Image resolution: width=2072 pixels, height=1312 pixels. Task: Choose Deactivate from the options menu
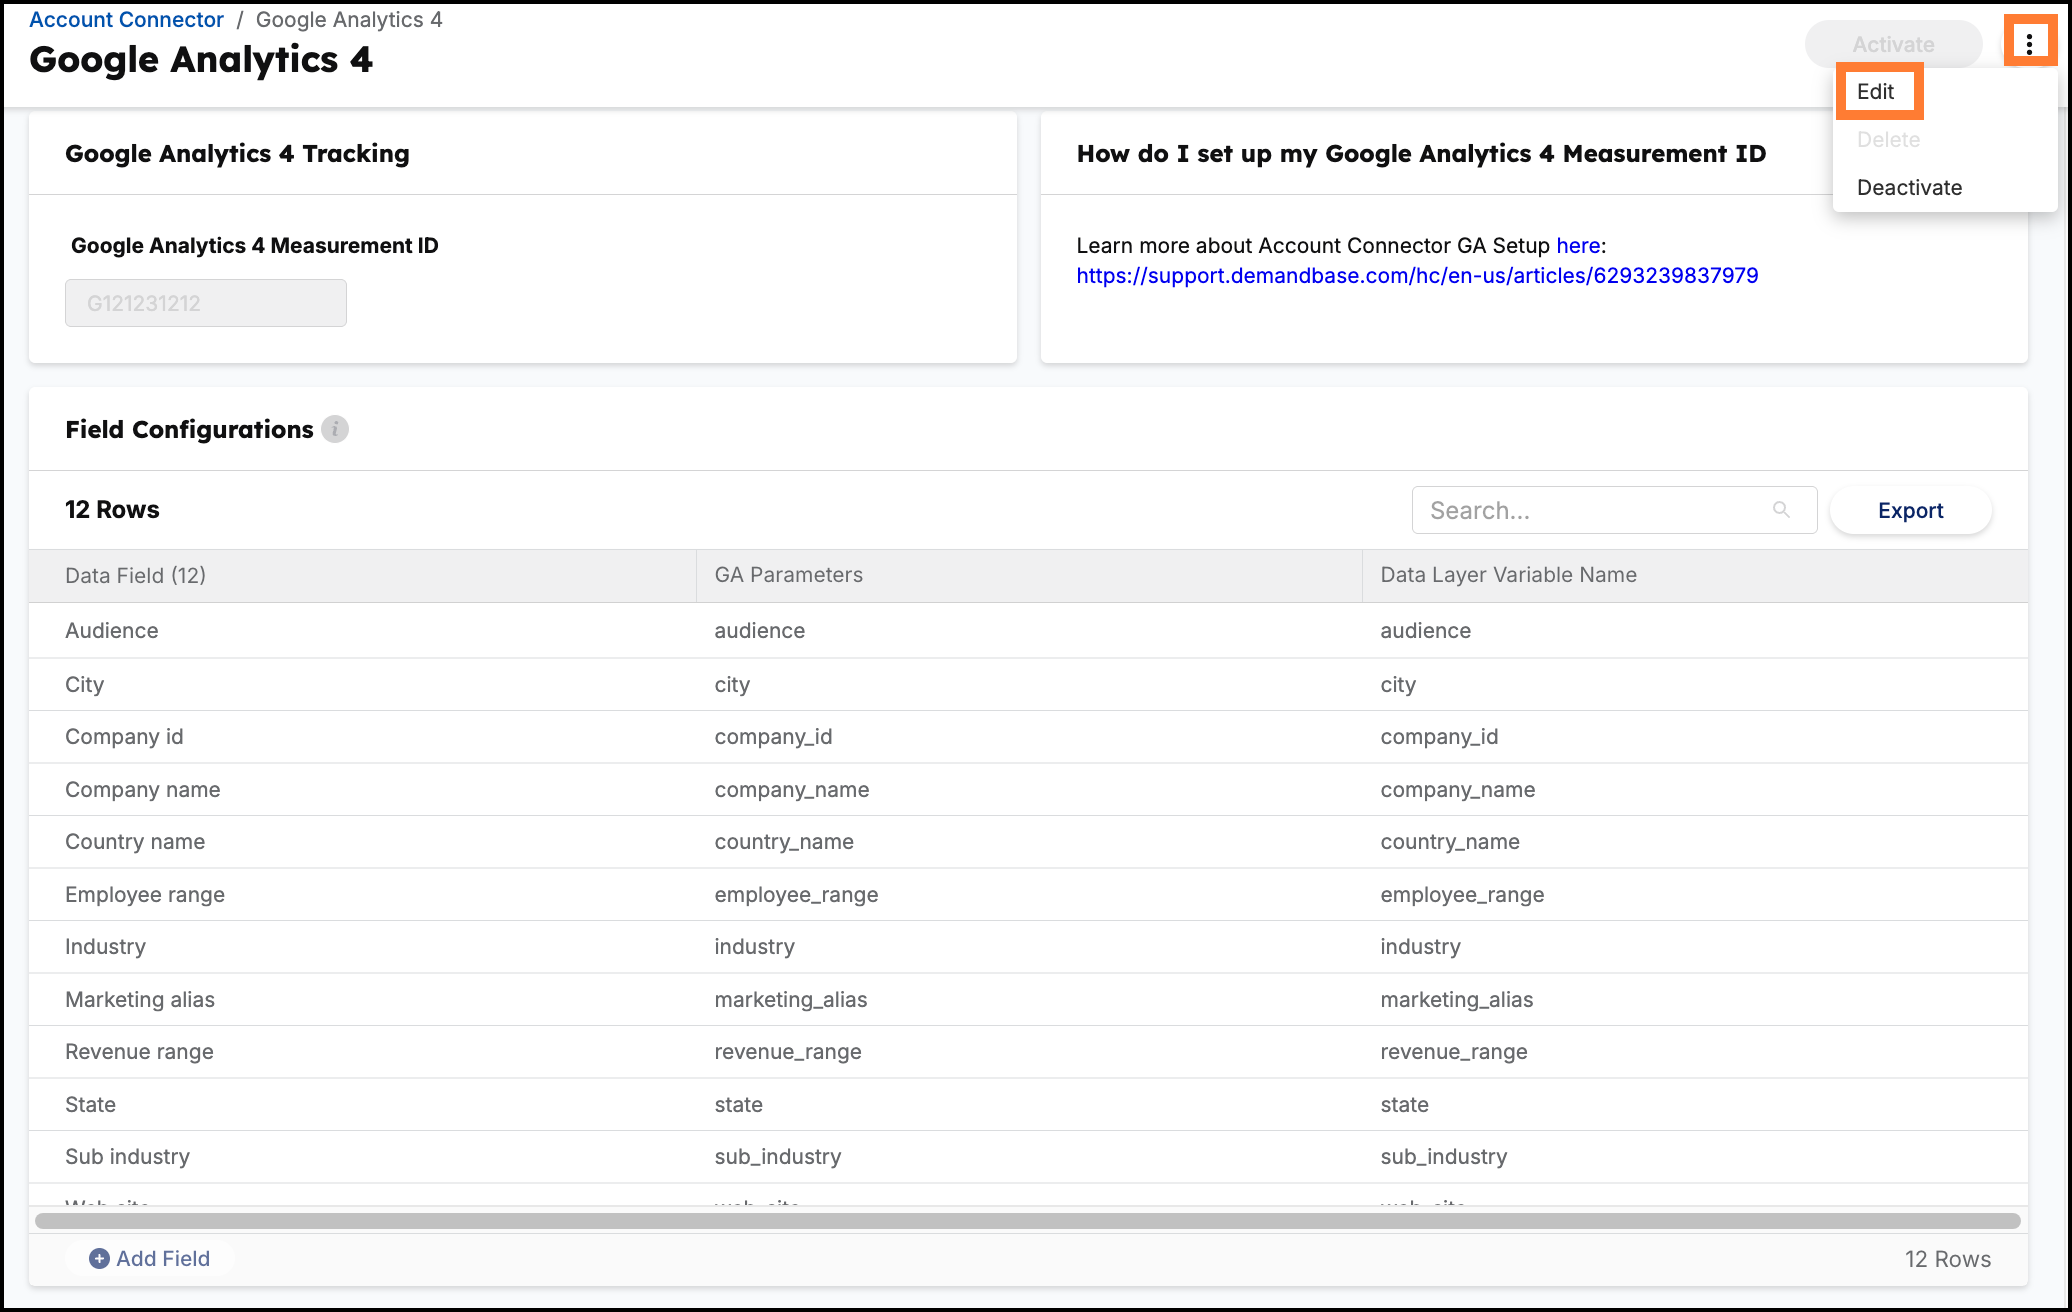click(1909, 187)
